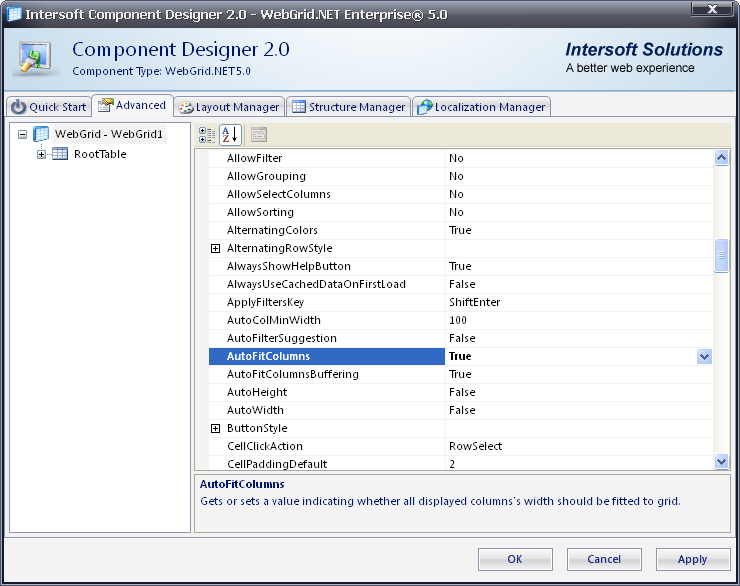The image size is (740, 586).
Task: Click the RowSelect value cell
Action: point(579,446)
